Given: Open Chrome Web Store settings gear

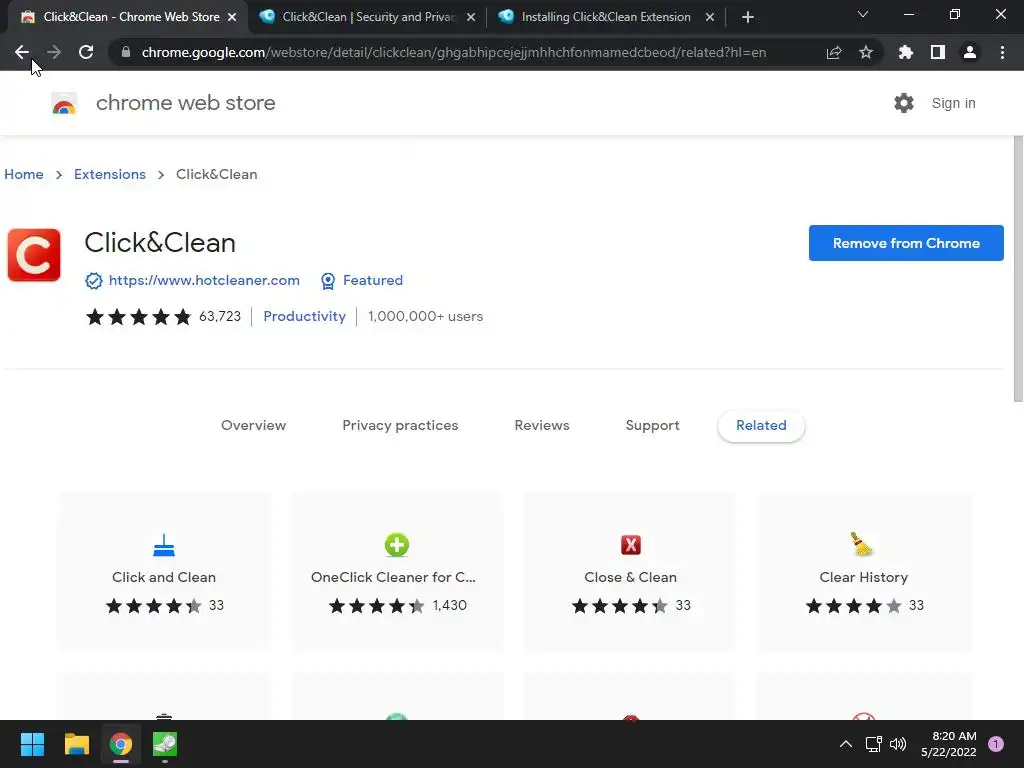Looking at the screenshot, I should (904, 103).
